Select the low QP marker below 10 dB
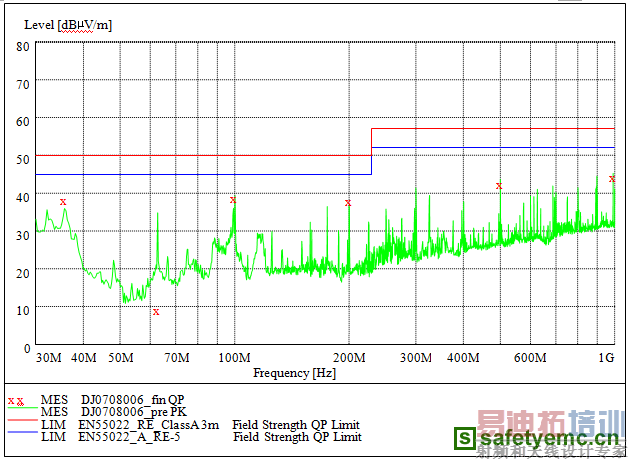Screen dimensions: 630x461 click(x=156, y=311)
